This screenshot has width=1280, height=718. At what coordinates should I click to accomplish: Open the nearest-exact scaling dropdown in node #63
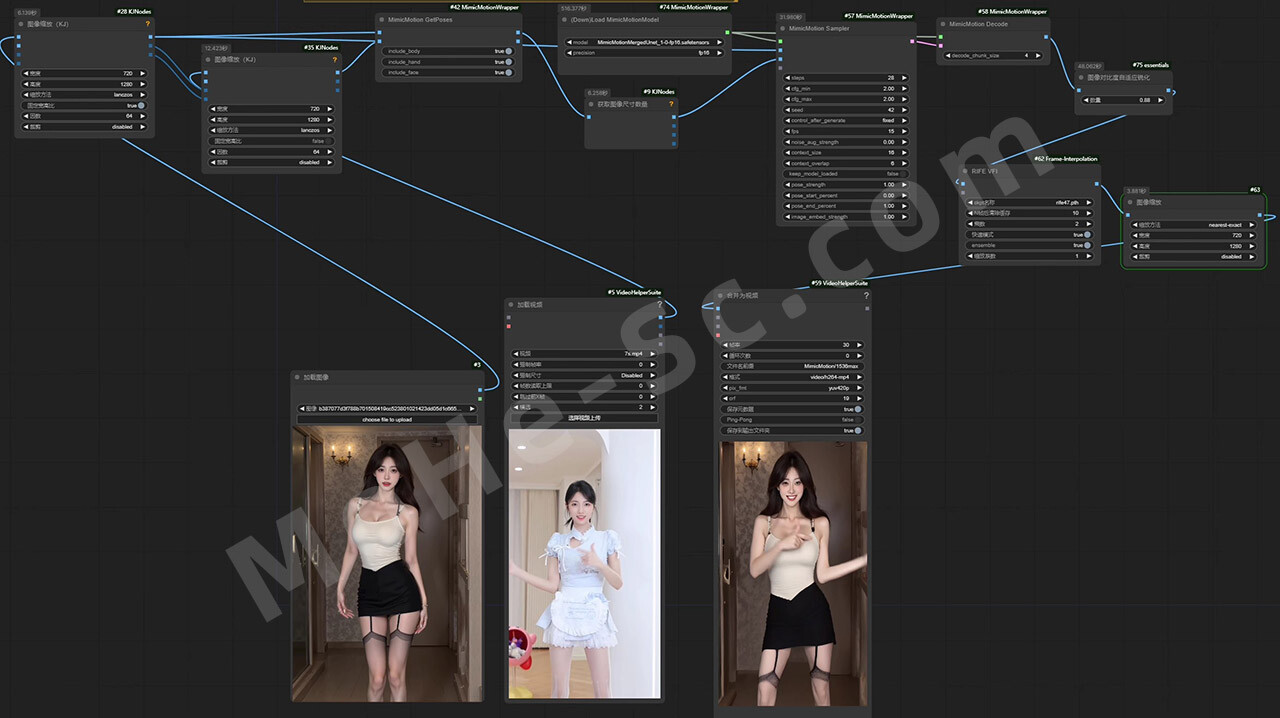point(1192,225)
